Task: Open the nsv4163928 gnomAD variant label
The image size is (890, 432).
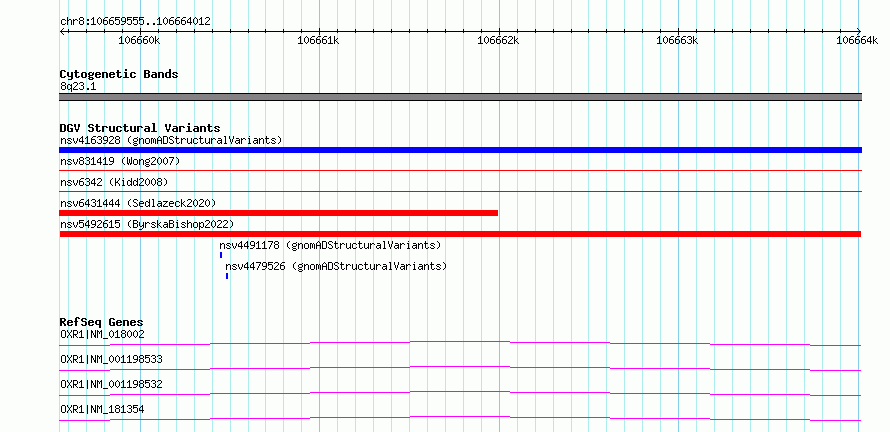Action: pyautogui.click(x=171, y=140)
